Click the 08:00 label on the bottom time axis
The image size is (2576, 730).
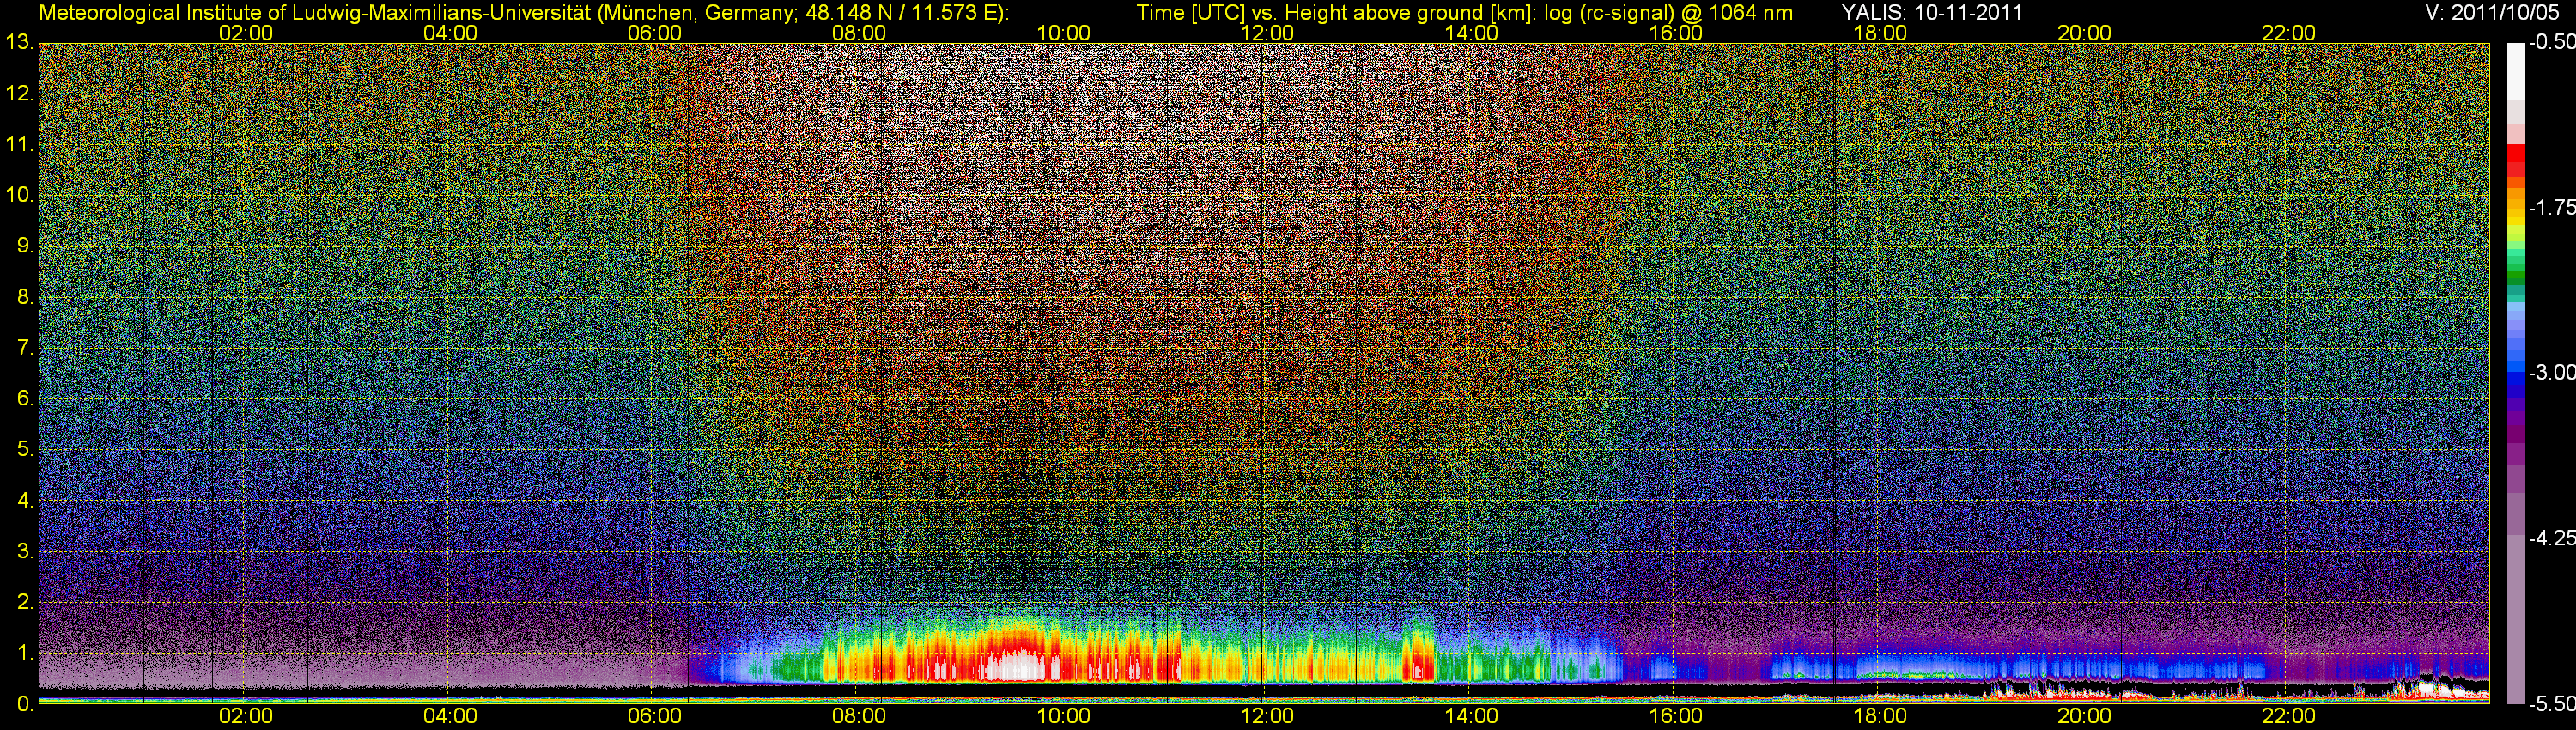coord(859,716)
